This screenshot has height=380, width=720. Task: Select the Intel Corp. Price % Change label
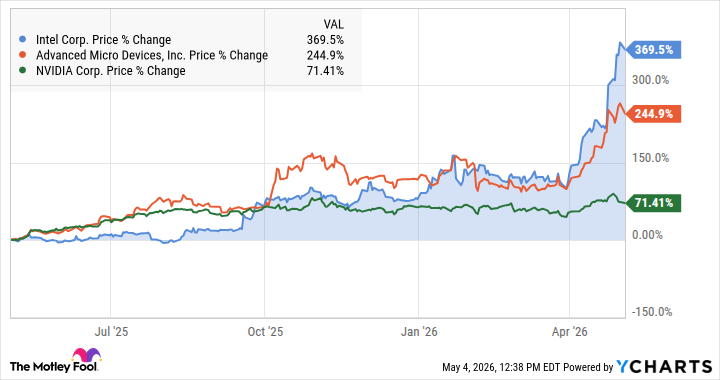[103, 40]
